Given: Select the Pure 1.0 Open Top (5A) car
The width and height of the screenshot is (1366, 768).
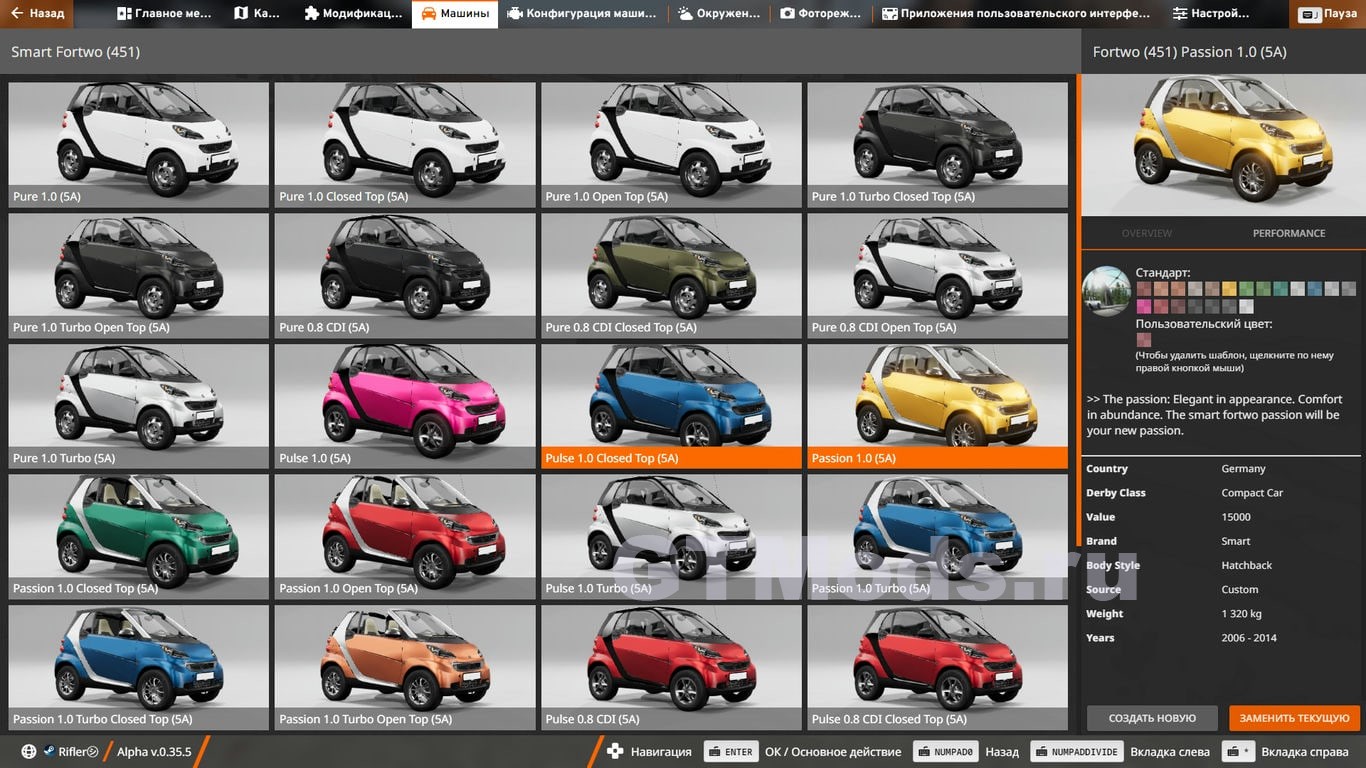Looking at the screenshot, I should click(x=671, y=144).
